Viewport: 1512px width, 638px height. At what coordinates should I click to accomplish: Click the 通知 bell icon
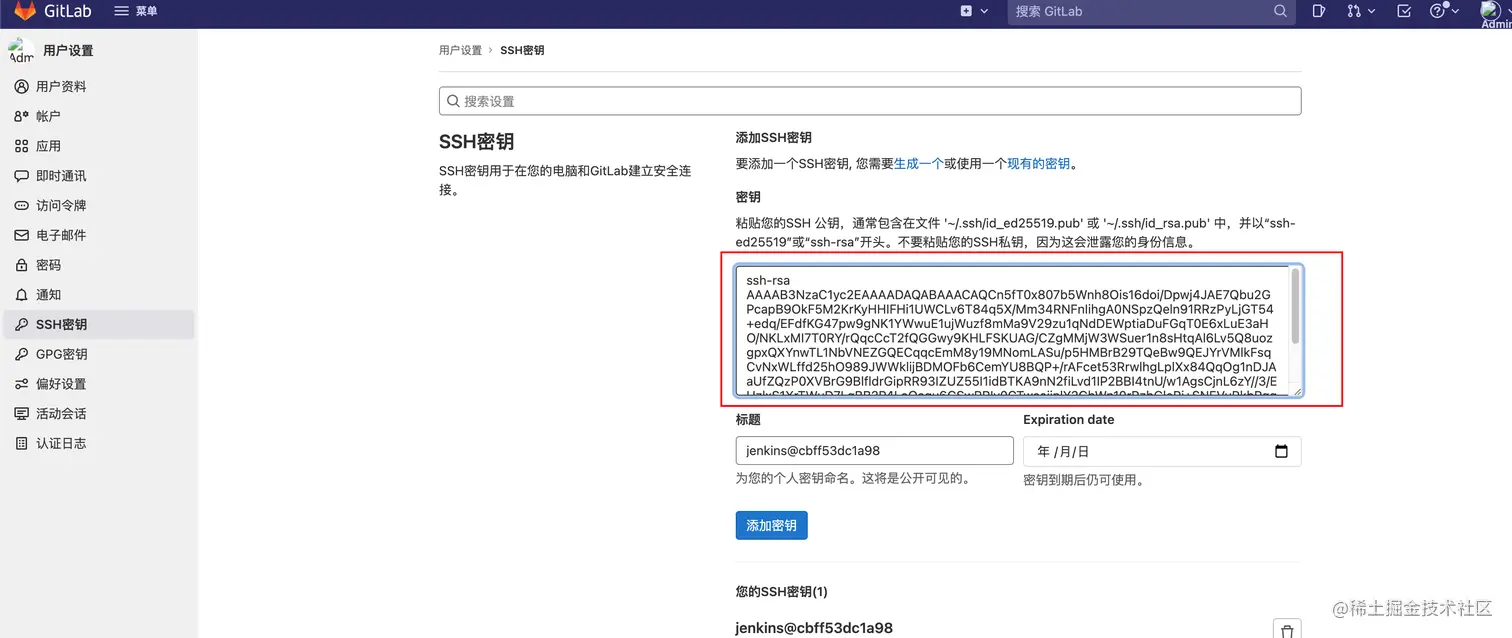tap(21, 295)
